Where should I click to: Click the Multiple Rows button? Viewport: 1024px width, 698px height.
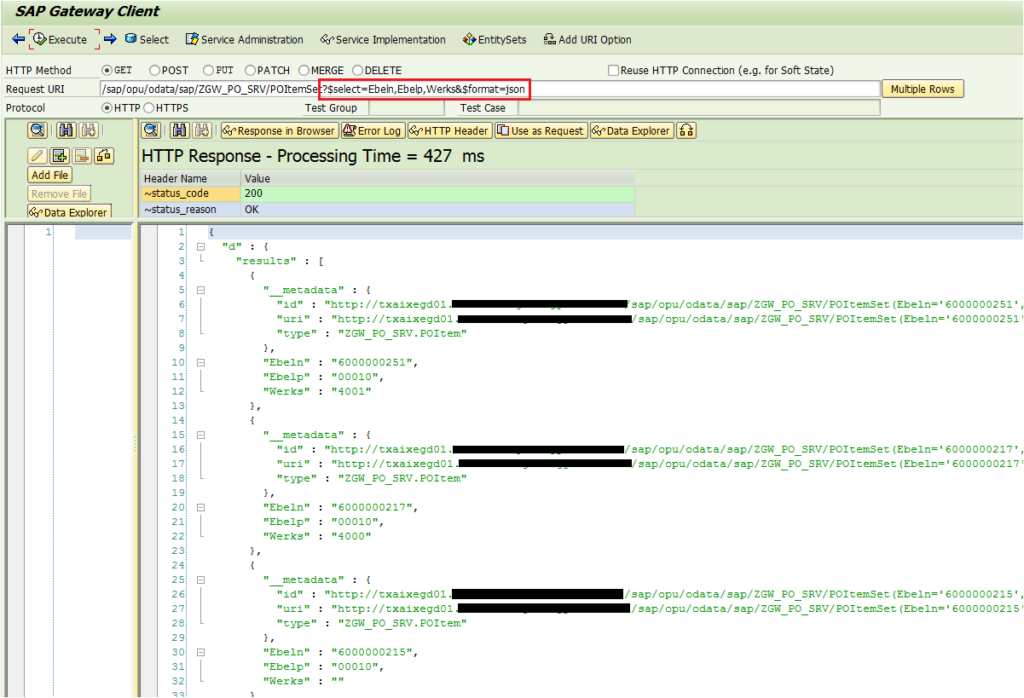(x=922, y=88)
